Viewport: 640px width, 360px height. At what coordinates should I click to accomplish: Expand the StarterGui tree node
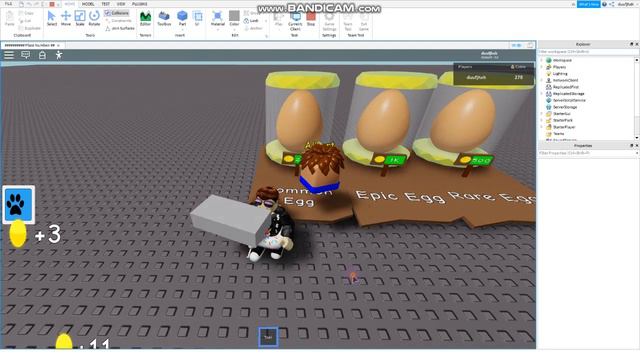[x=542, y=113]
